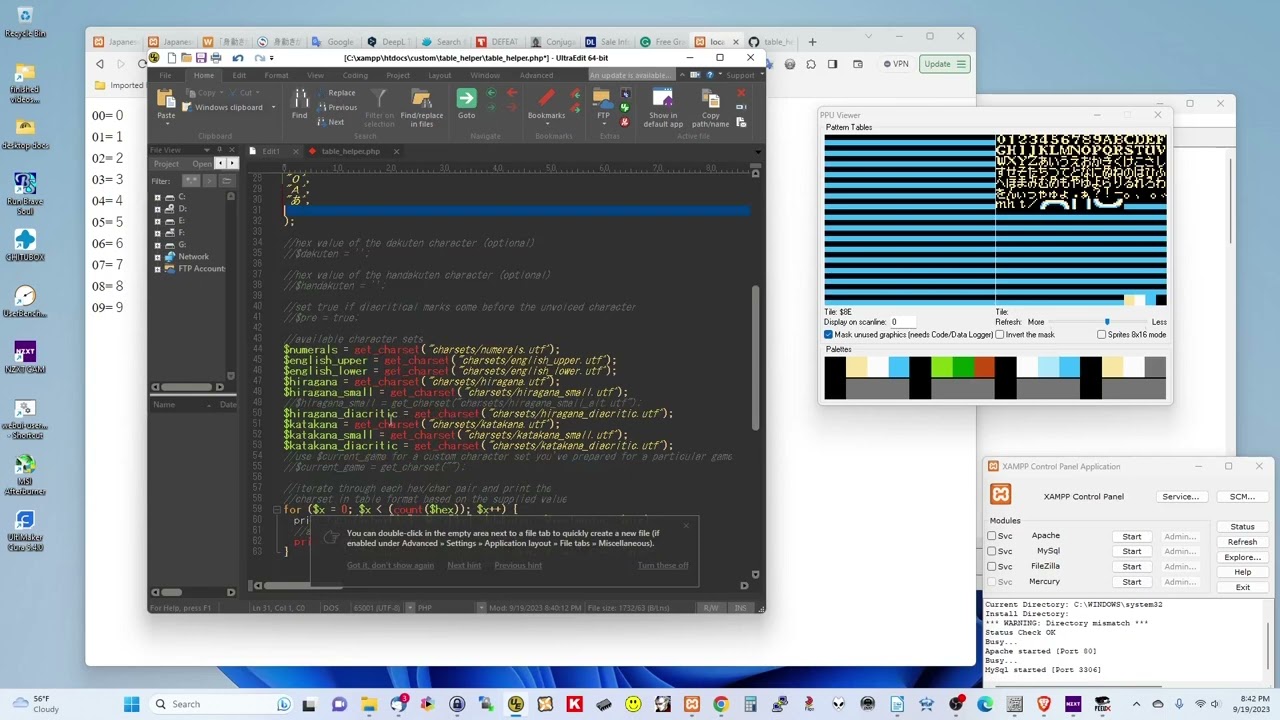Click the green Goto arrow icon
The width and height of the screenshot is (1280, 720).
pos(466,98)
